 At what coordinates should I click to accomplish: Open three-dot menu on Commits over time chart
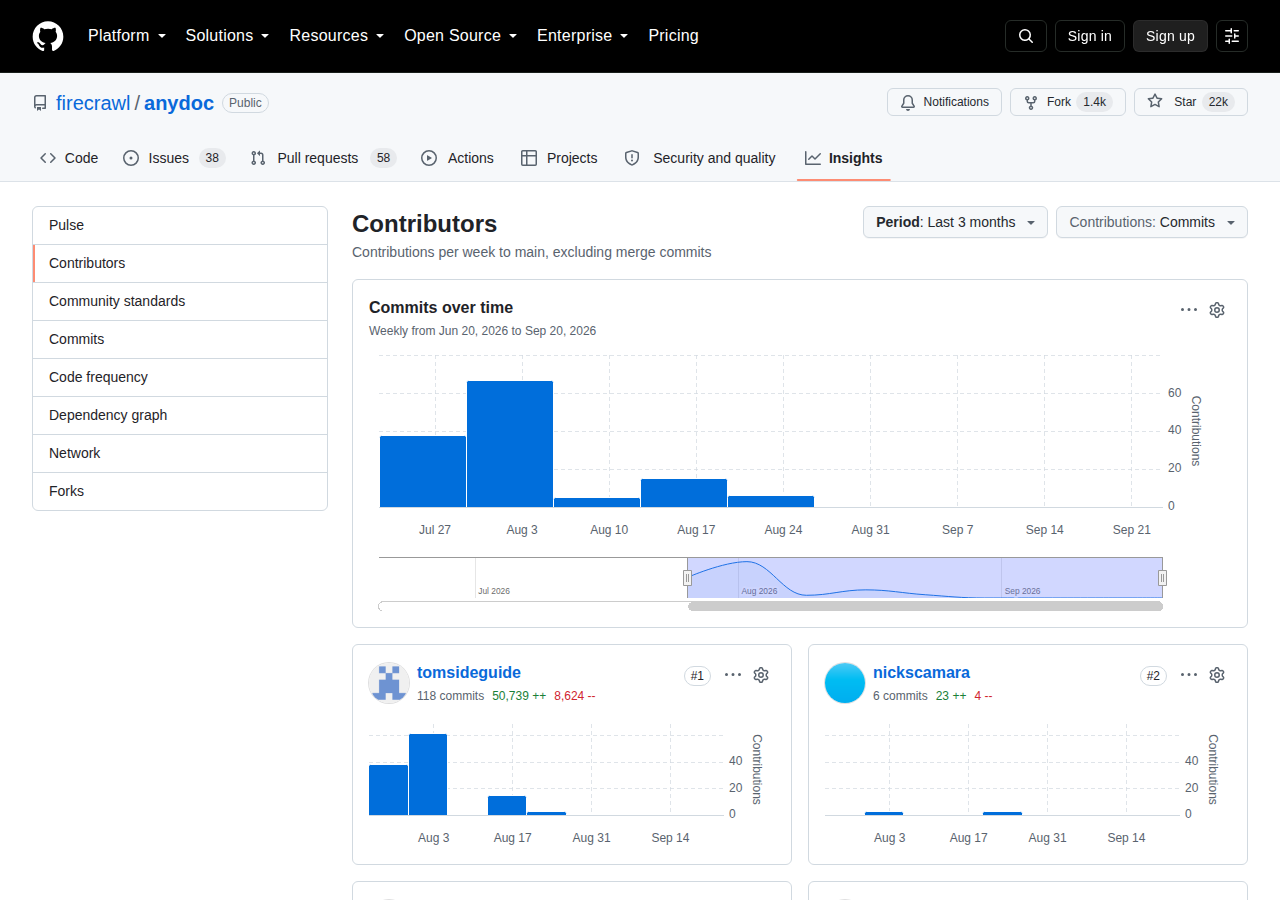[x=1189, y=310]
